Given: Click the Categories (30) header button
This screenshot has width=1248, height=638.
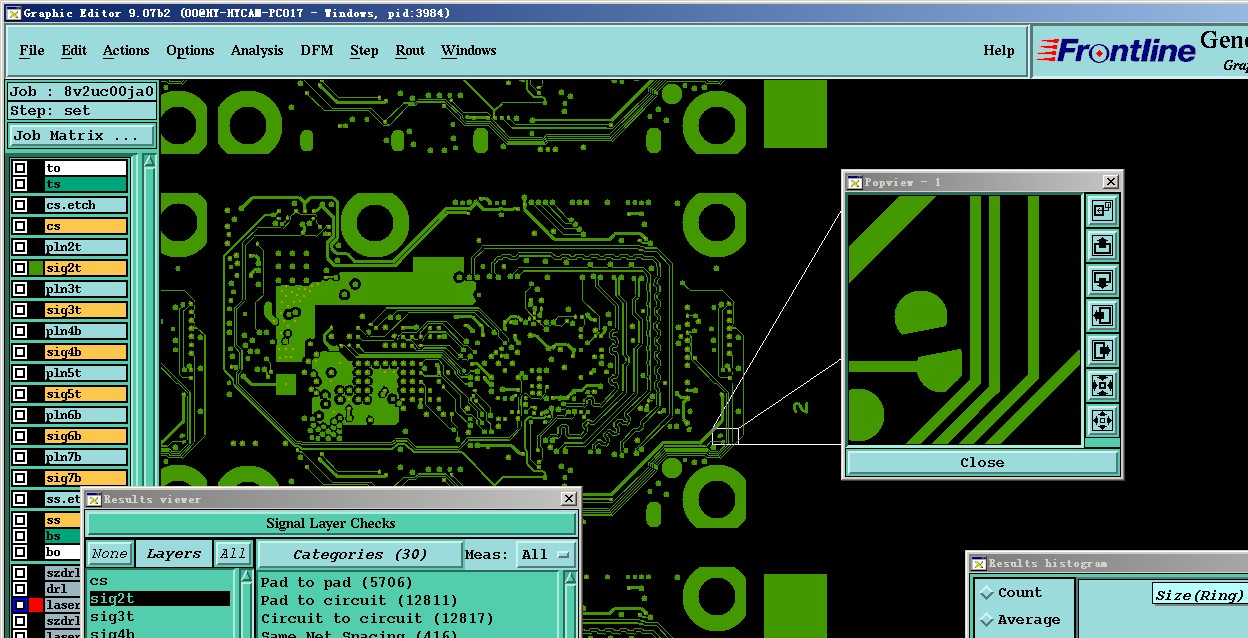Looking at the screenshot, I should 360,554.
